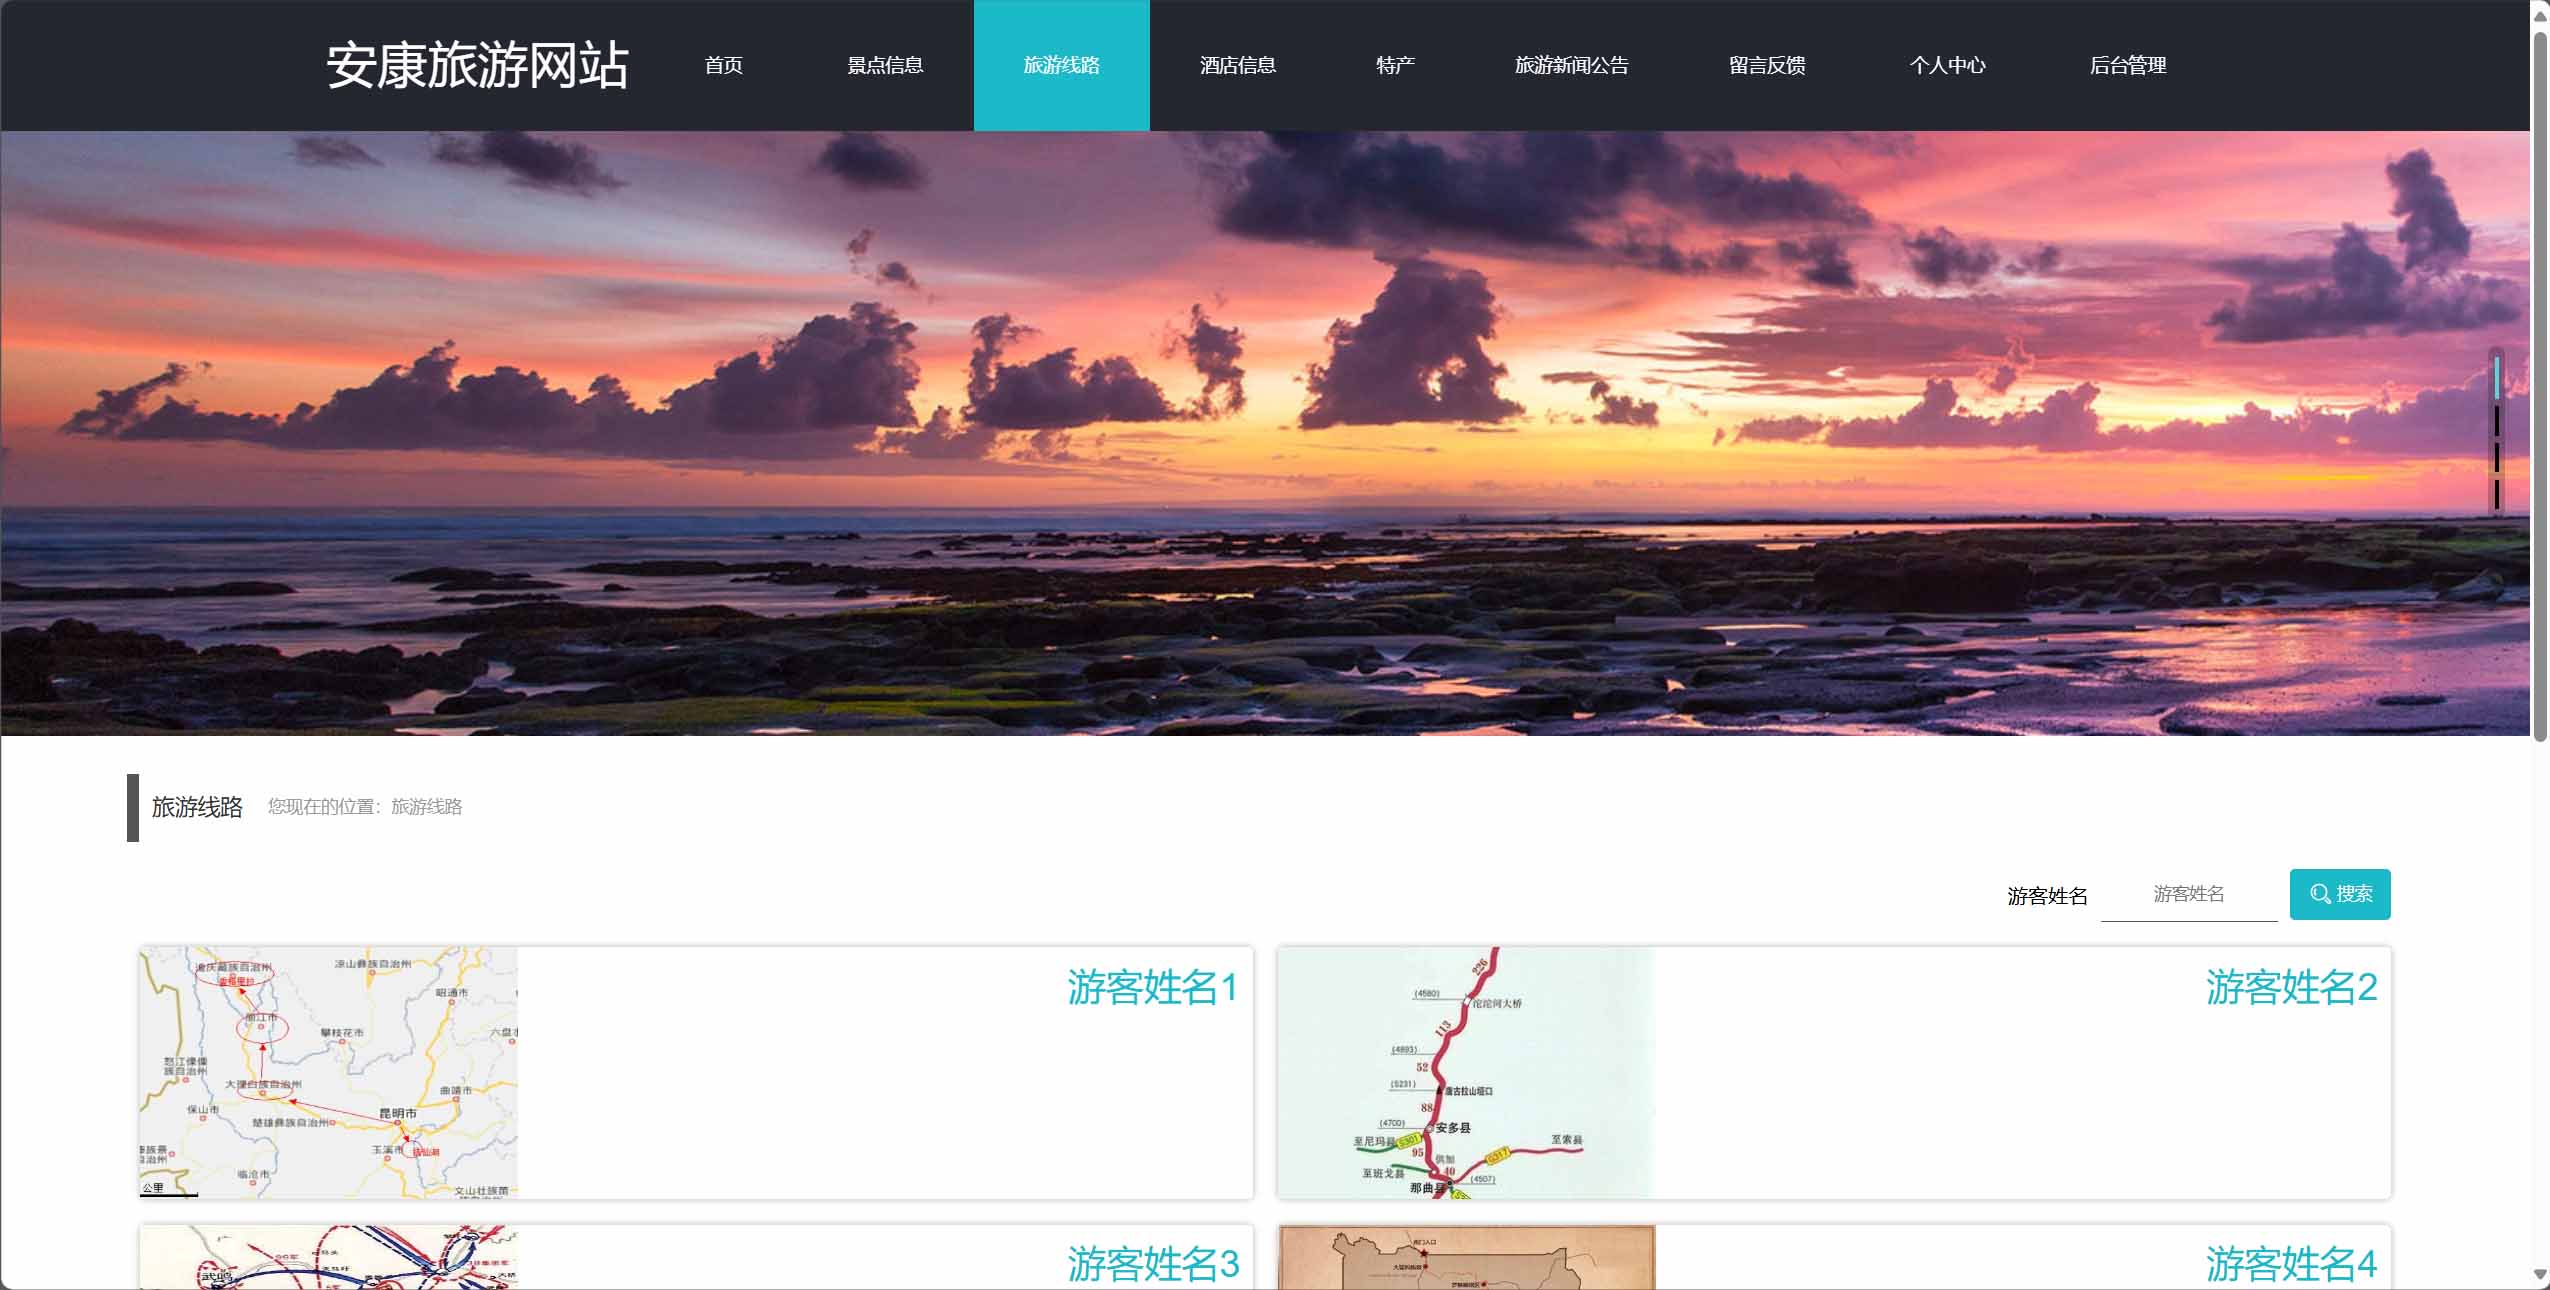Click the page scrollbar up arrow
The image size is (2550, 1290).
pyautogui.click(x=2540, y=15)
